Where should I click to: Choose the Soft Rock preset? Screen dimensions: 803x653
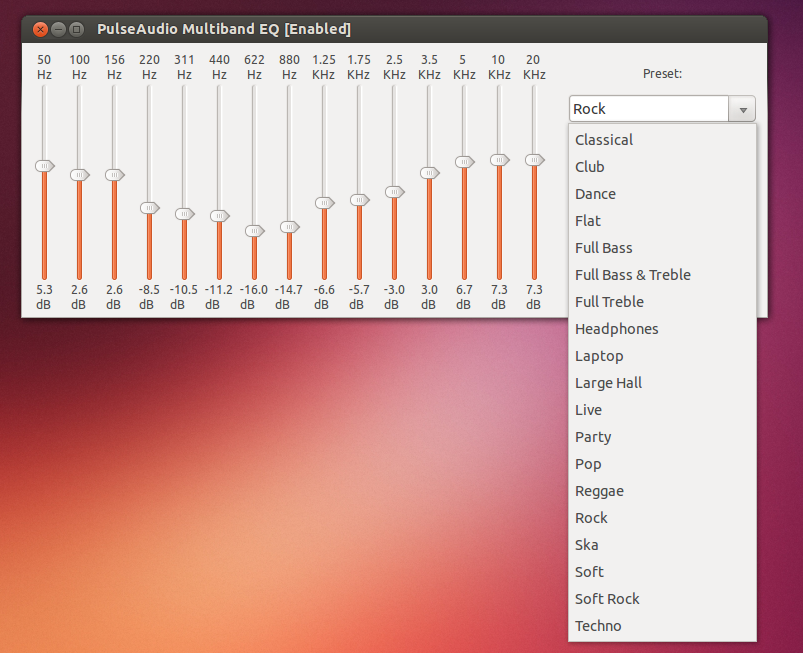point(607,598)
